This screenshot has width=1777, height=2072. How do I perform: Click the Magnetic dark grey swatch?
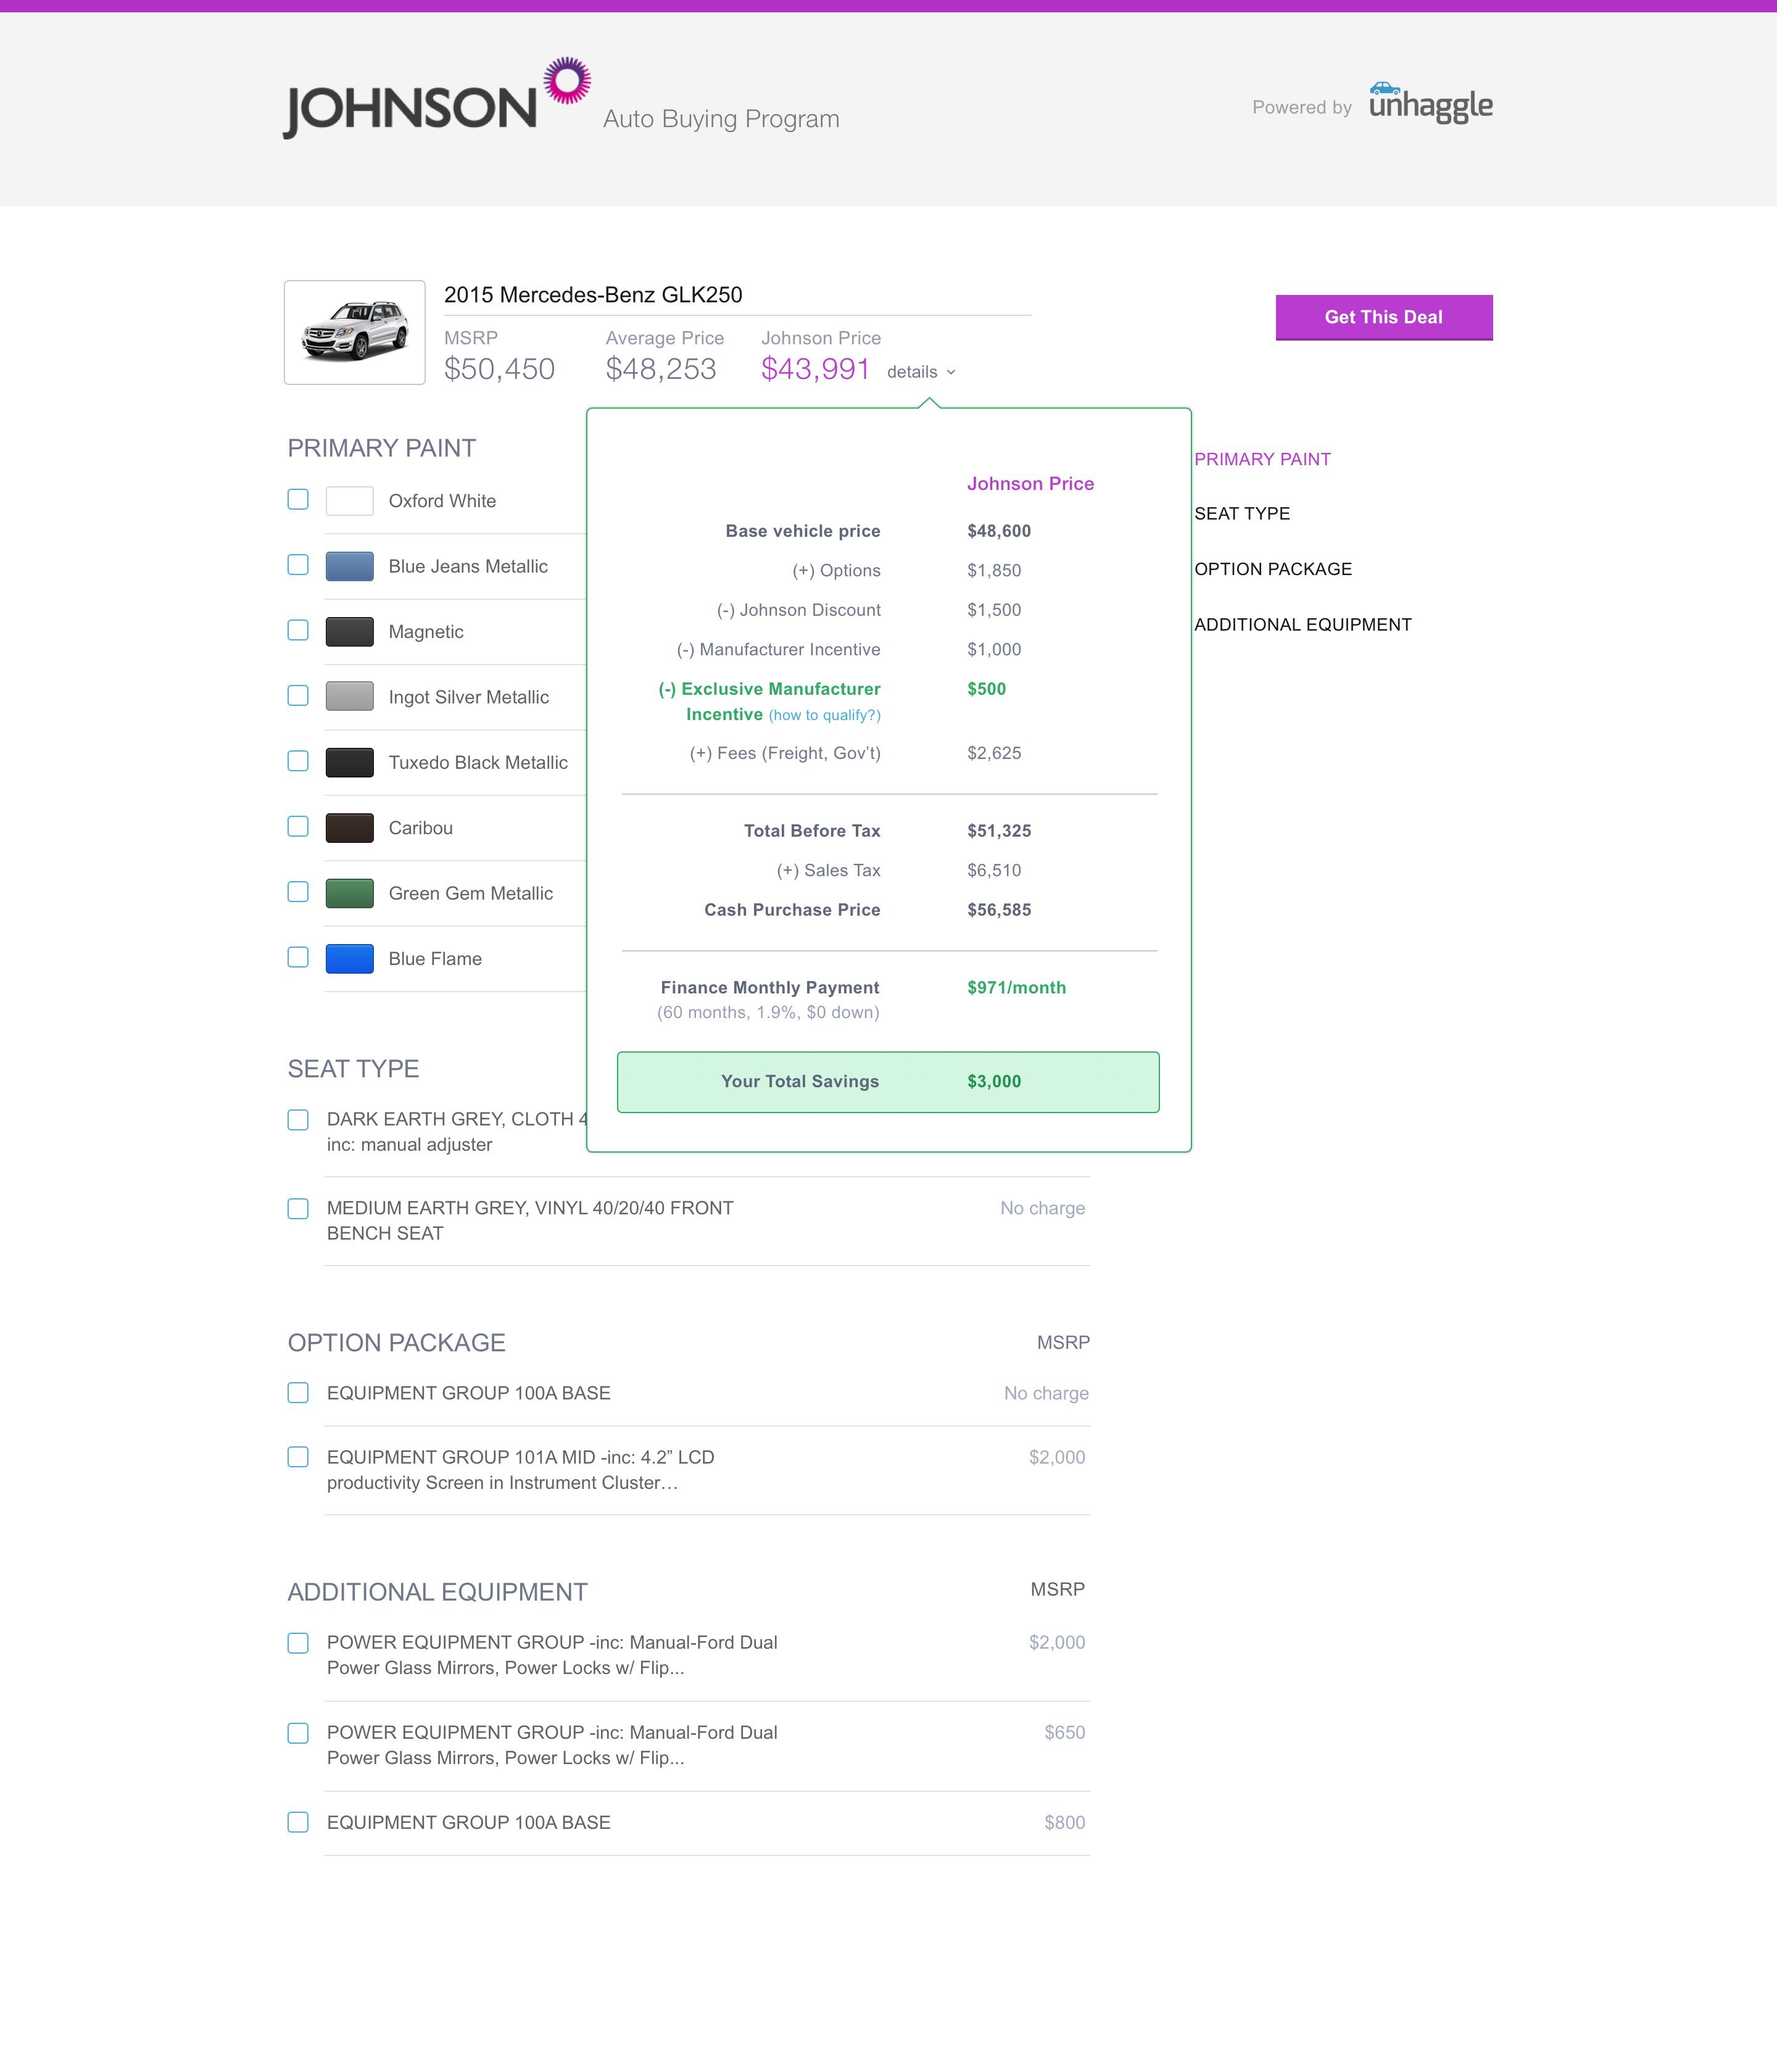(350, 631)
